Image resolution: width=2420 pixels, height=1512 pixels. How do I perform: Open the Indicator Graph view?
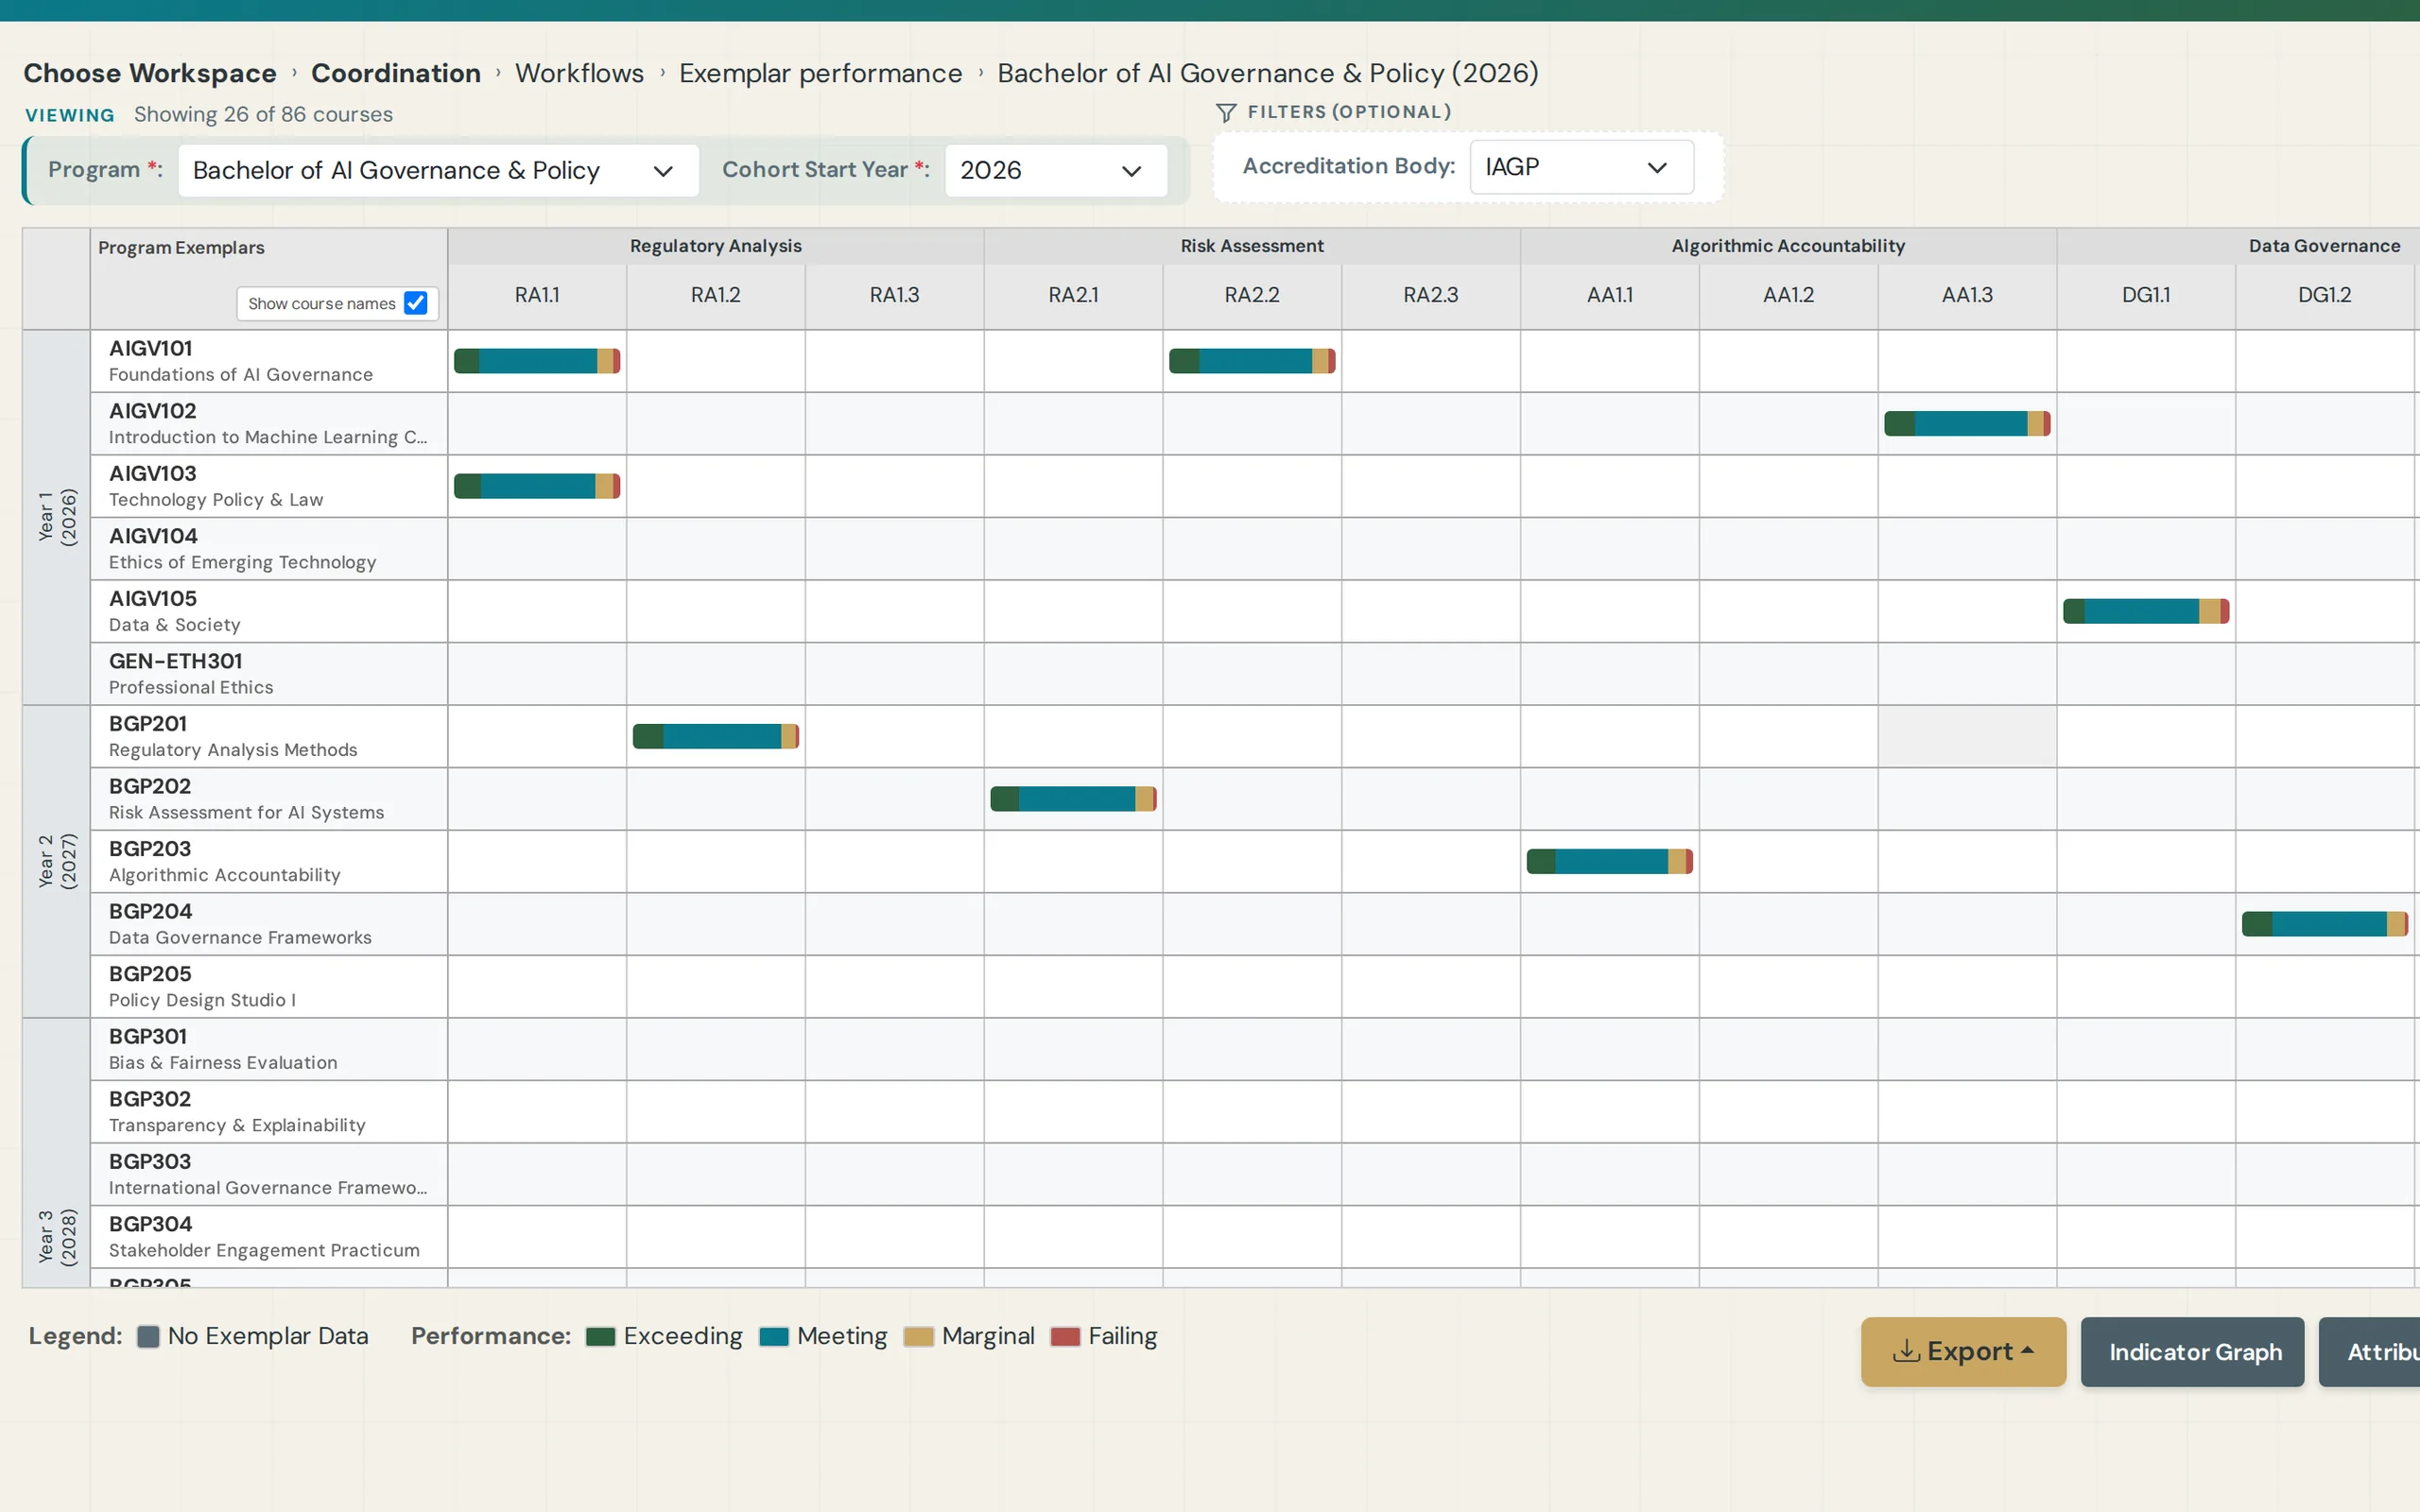pyautogui.click(x=2192, y=1351)
